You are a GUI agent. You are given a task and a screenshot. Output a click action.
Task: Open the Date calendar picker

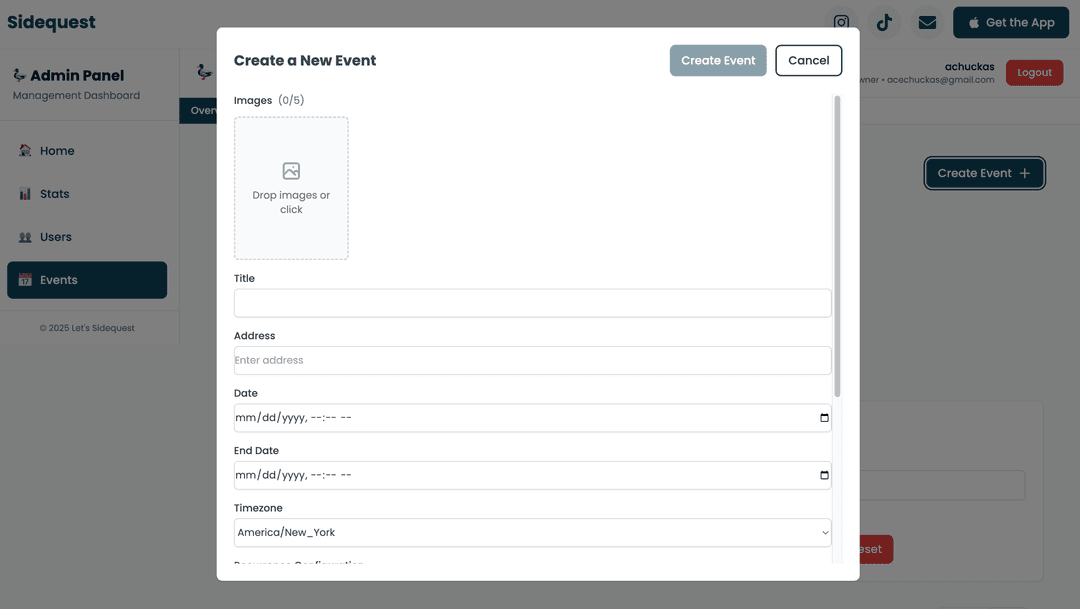822,418
